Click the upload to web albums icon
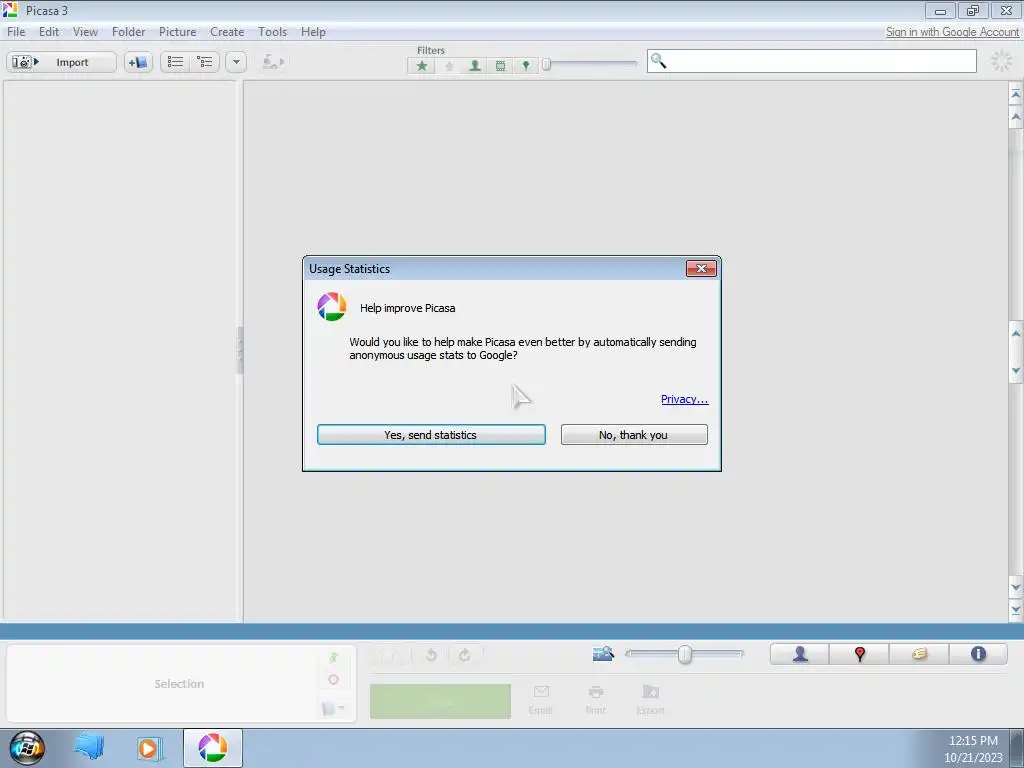Image resolution: width=1024 pixels, height=768 pixels. tap(272, 62)
